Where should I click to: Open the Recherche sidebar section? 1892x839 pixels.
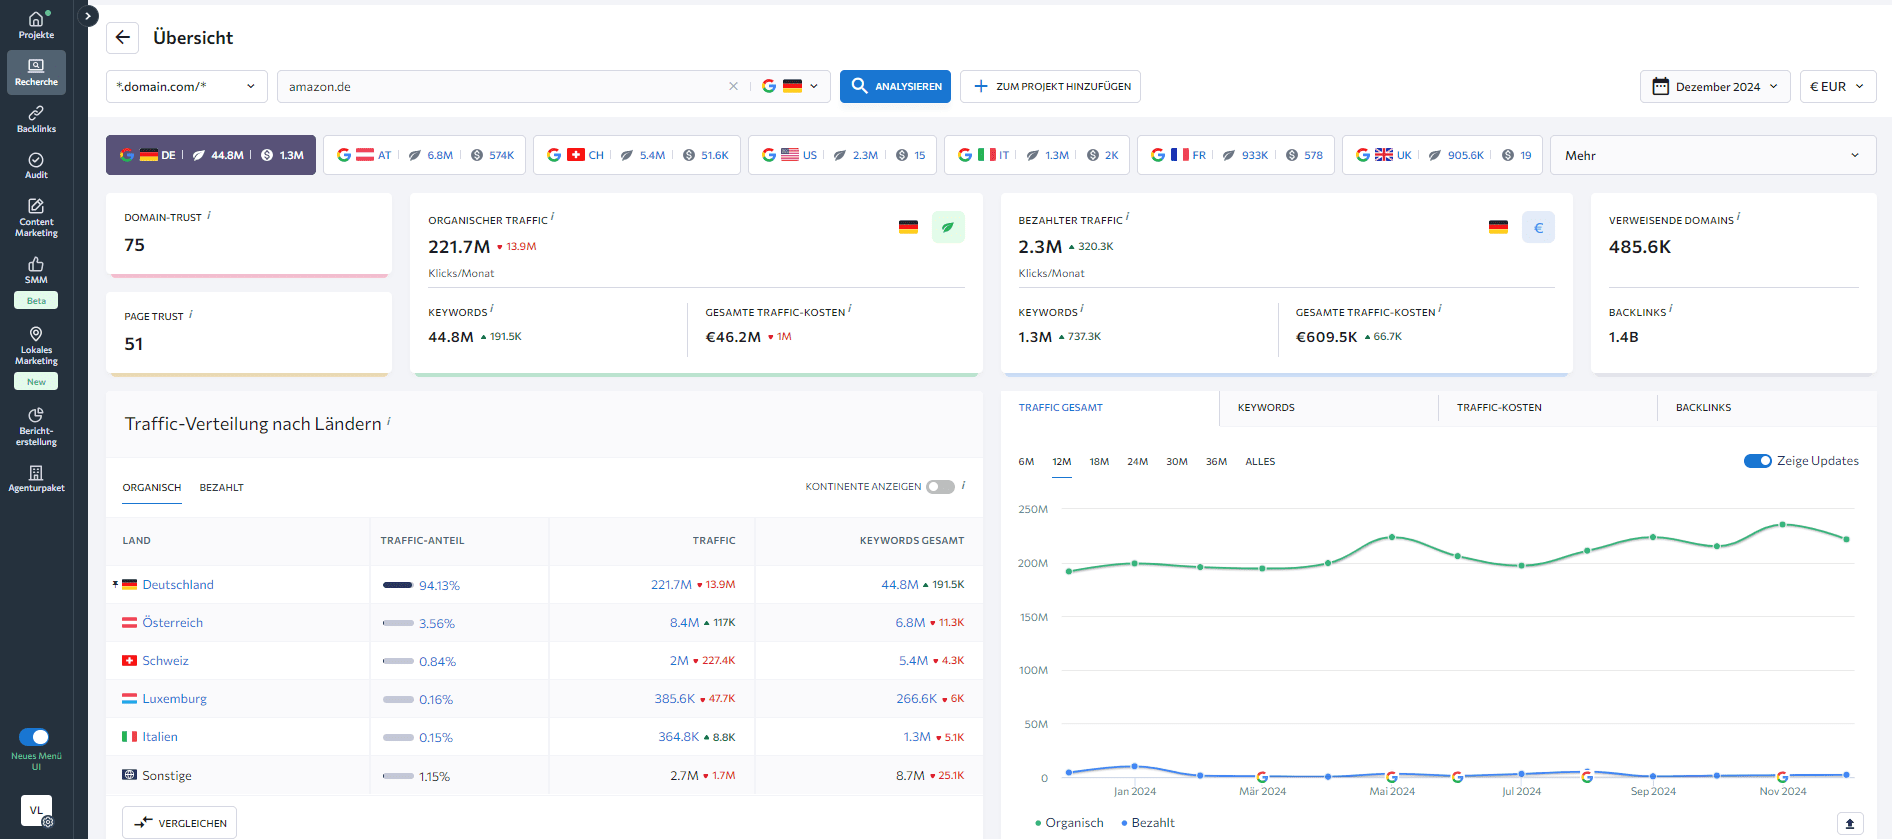tap(36, 72)
